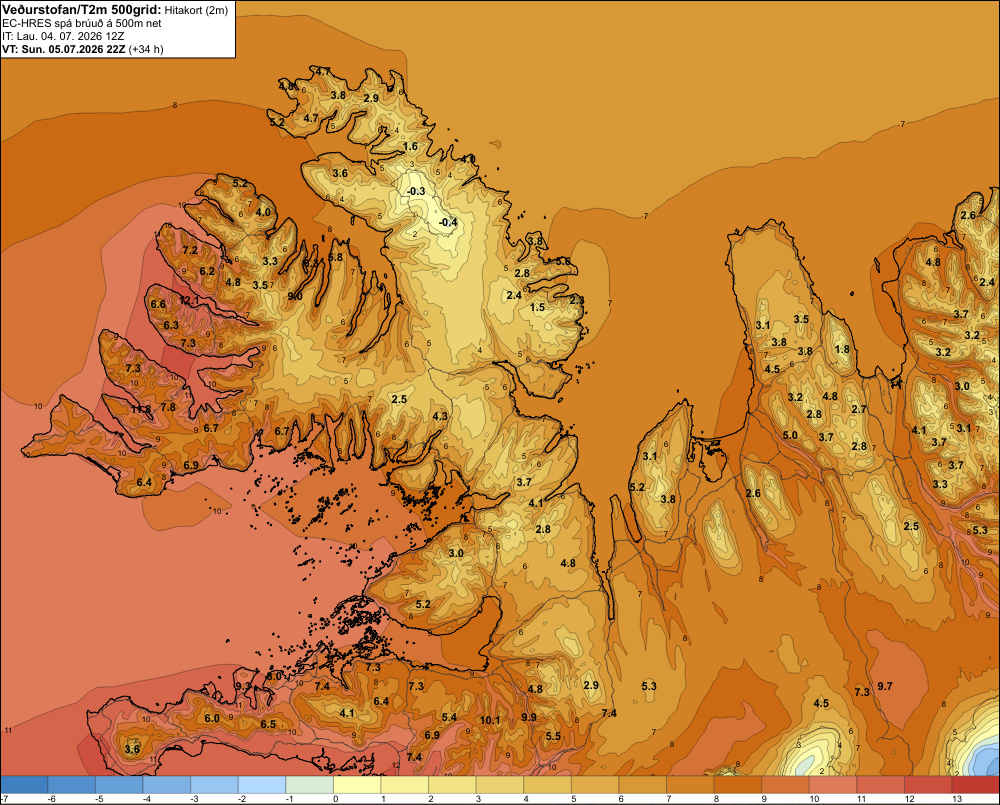Select legend swatch between -7 and -6

[x=24, y=785]
